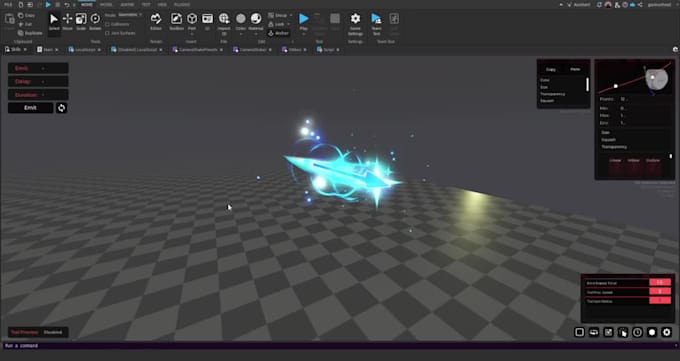This screenshot has height=361, width=680.
Task: Expand the Lock dropdown arrow
Action: (288, 24)
